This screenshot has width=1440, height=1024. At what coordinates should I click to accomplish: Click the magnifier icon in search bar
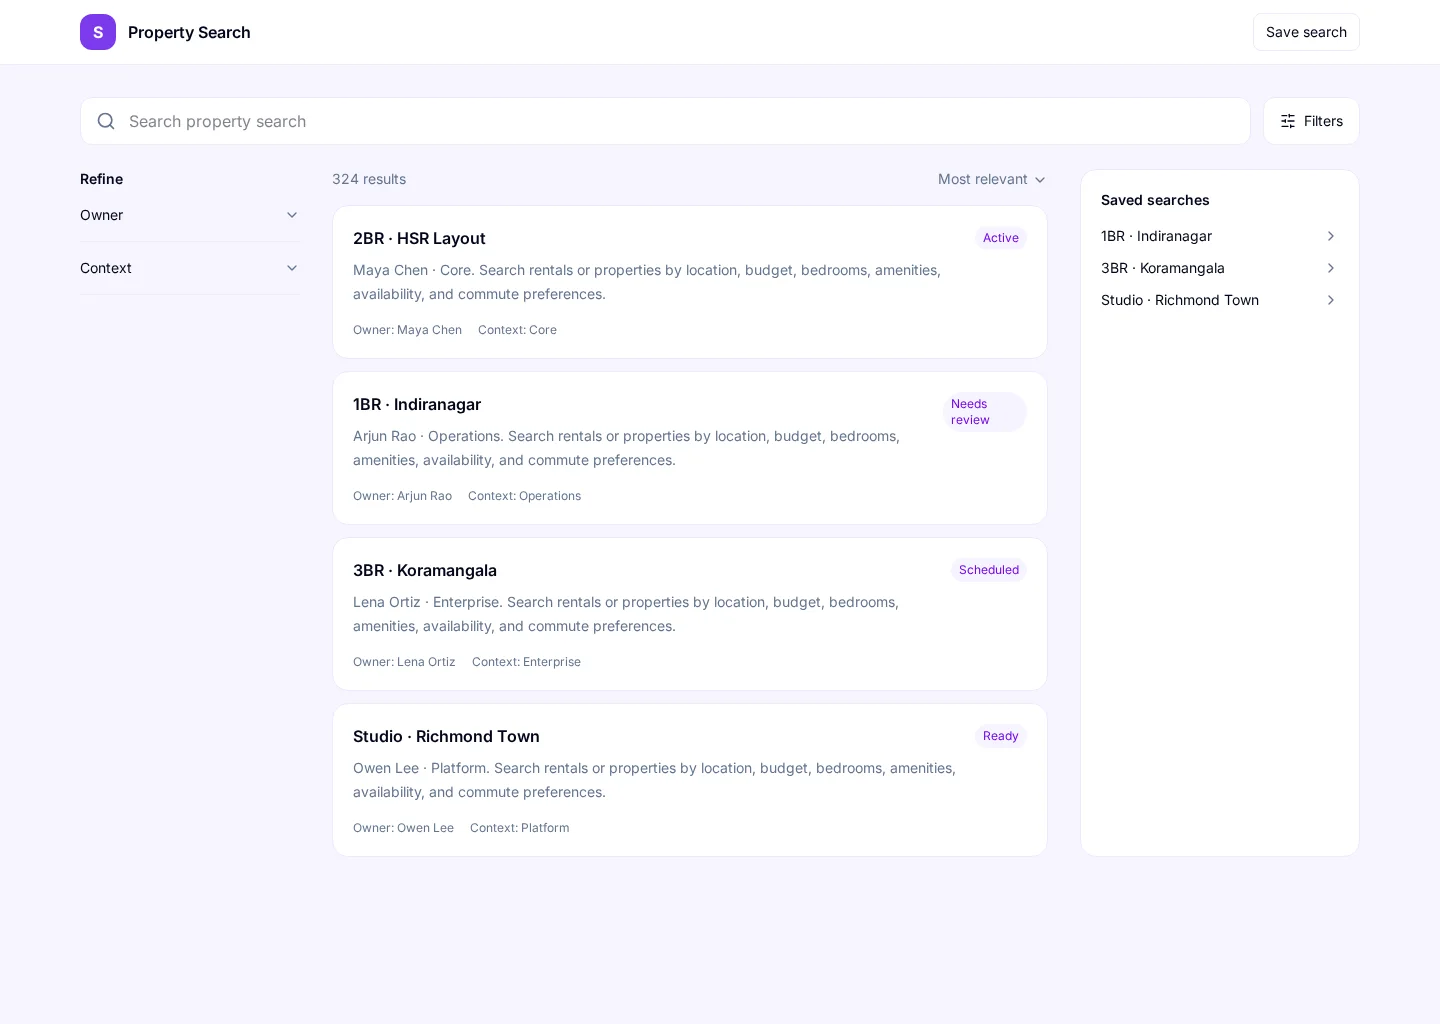[x=106, y=121]
